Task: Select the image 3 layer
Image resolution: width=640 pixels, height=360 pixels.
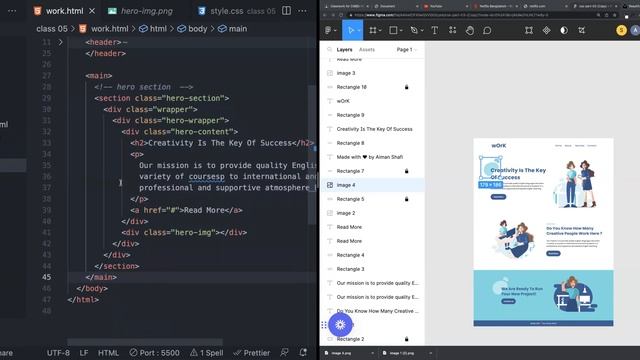Action: pyautogui.click(x=373, y=73)
